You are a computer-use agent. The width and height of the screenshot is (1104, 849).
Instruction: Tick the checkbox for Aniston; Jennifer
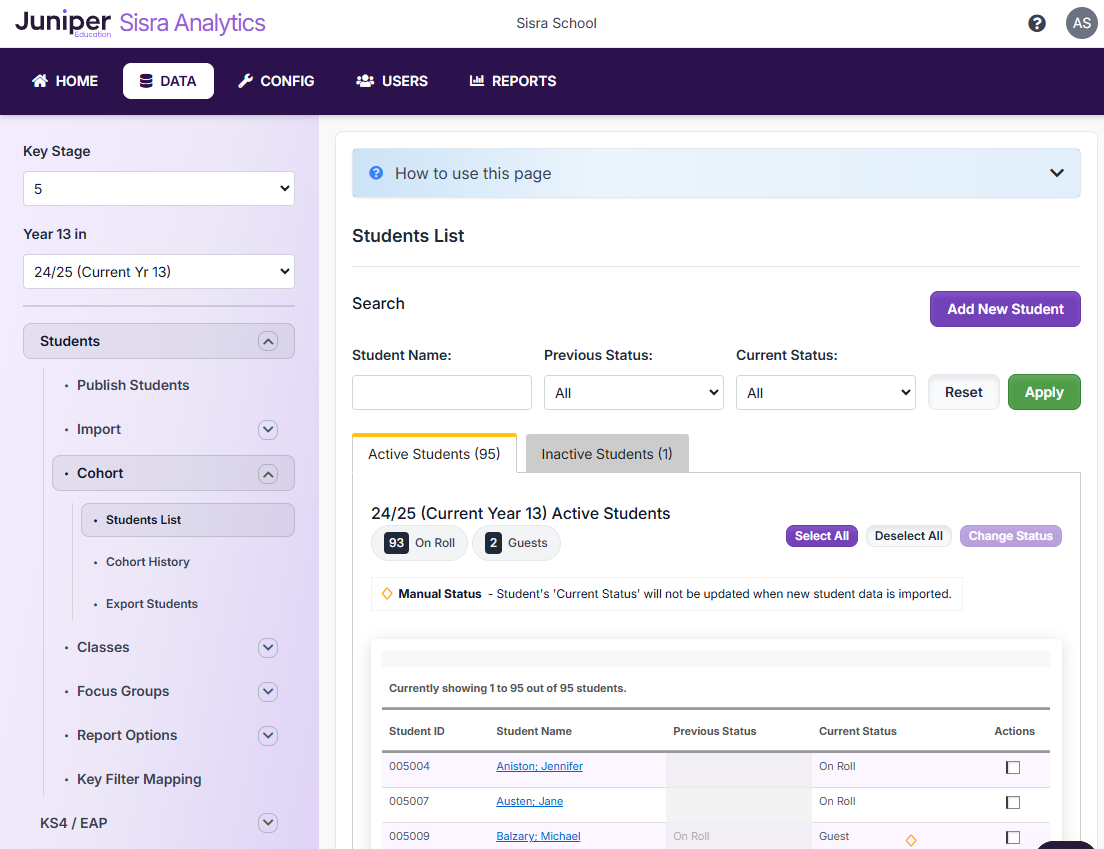(1013, 767)
